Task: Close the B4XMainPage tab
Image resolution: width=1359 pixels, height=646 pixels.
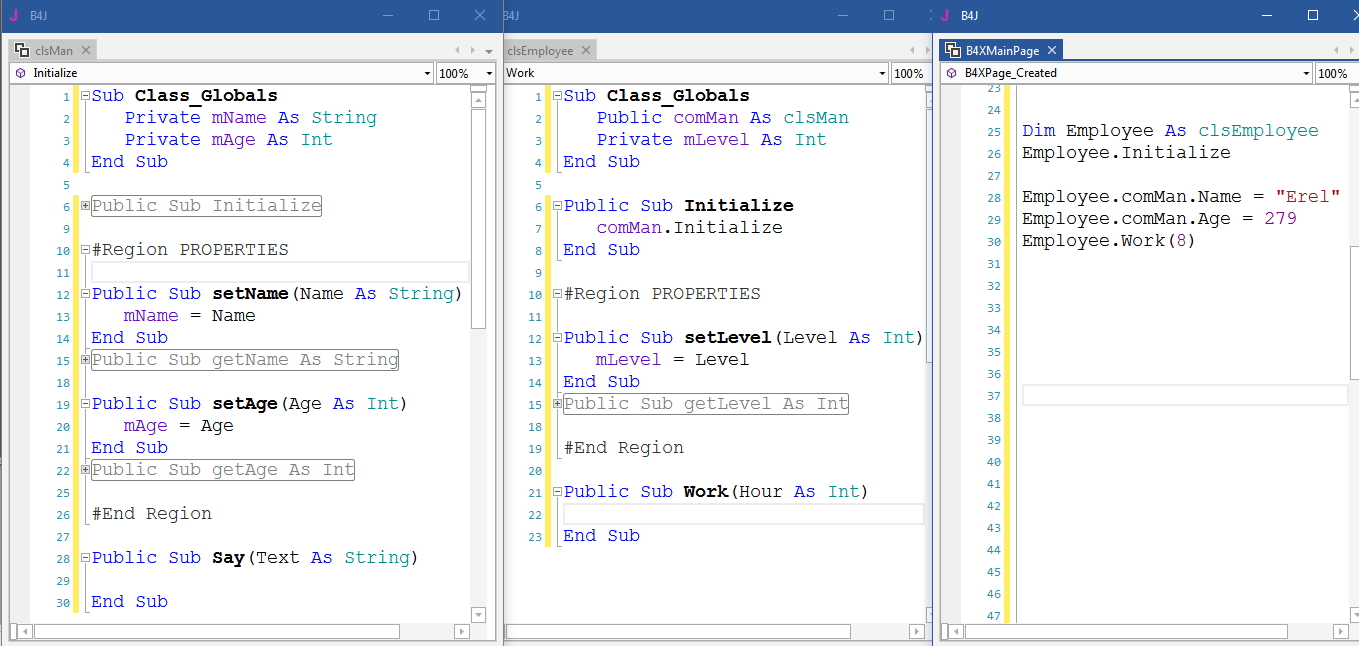Action: click(1052, 50)
